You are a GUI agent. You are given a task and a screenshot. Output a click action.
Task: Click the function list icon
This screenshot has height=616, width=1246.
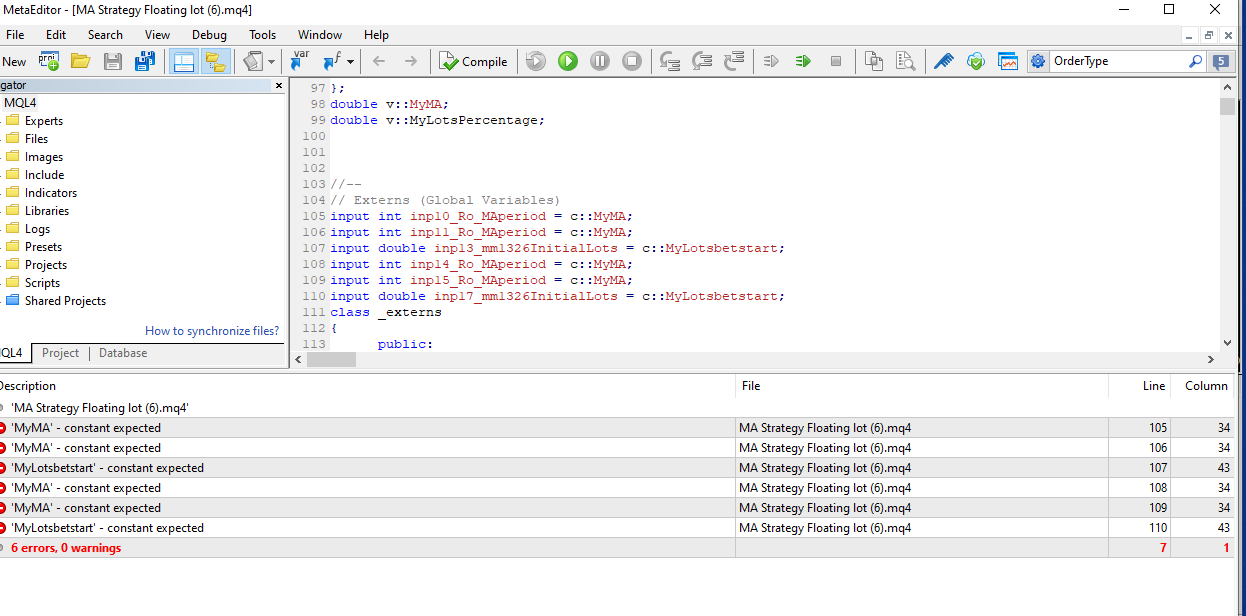tap(332, 61)
